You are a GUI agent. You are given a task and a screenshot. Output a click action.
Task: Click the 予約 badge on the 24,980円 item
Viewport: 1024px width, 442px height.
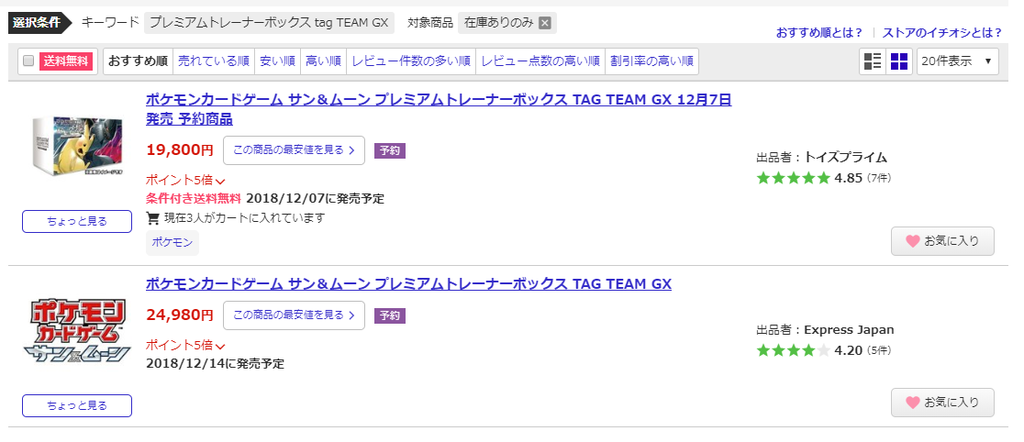(x=390, y=316)
